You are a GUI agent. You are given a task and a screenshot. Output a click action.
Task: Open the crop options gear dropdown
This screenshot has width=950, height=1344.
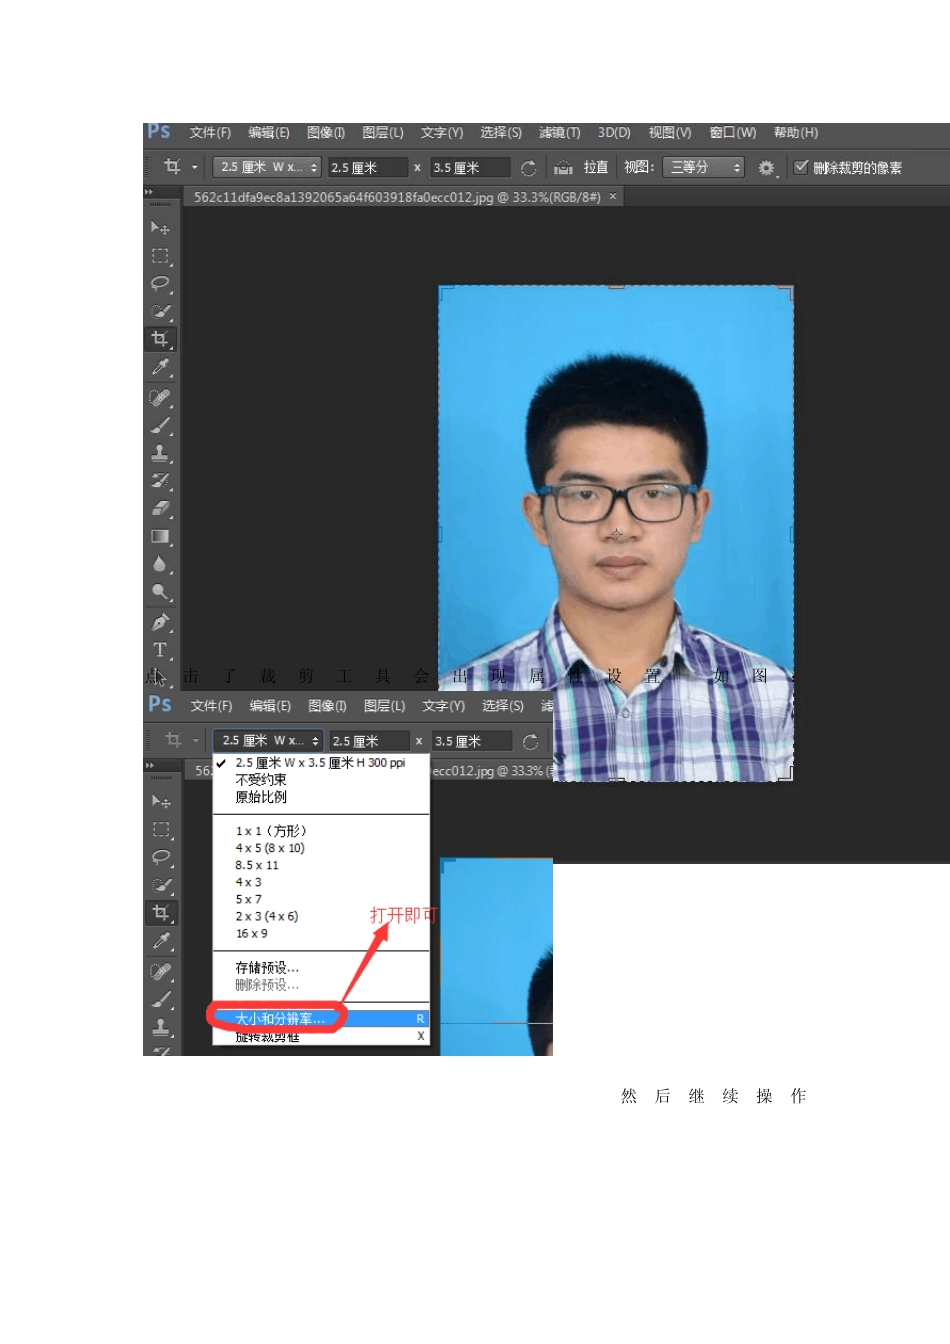(x=766, y=168)
